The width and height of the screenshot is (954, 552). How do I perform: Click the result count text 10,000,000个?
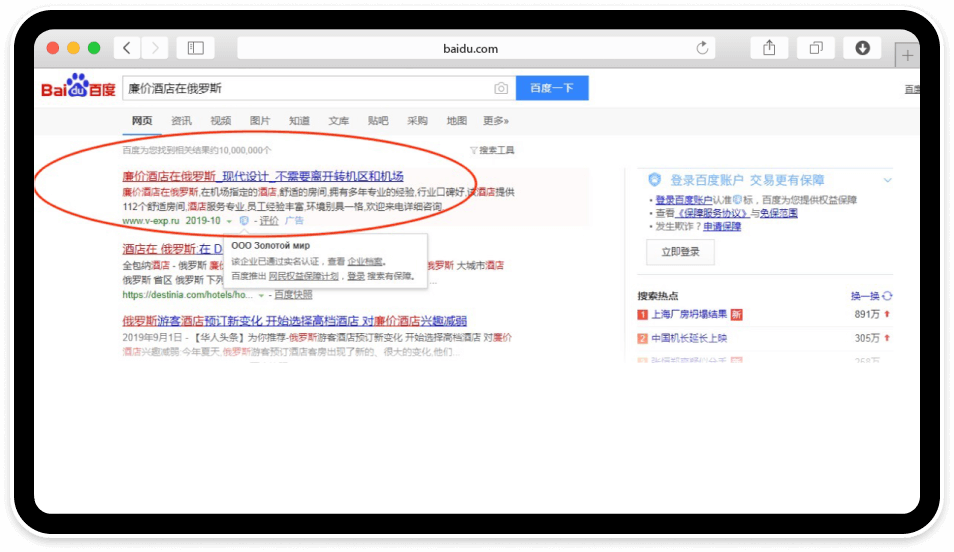tap(245, 150)
